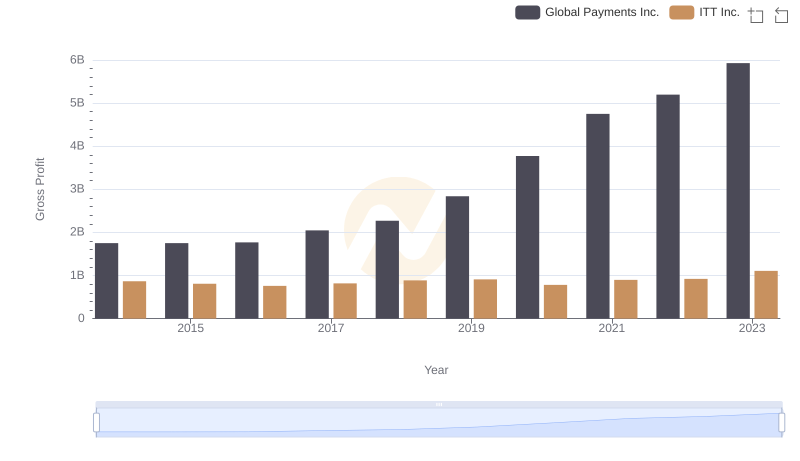Click the zoom area select icon
800x461 pixels.
(x=756, y=15)
